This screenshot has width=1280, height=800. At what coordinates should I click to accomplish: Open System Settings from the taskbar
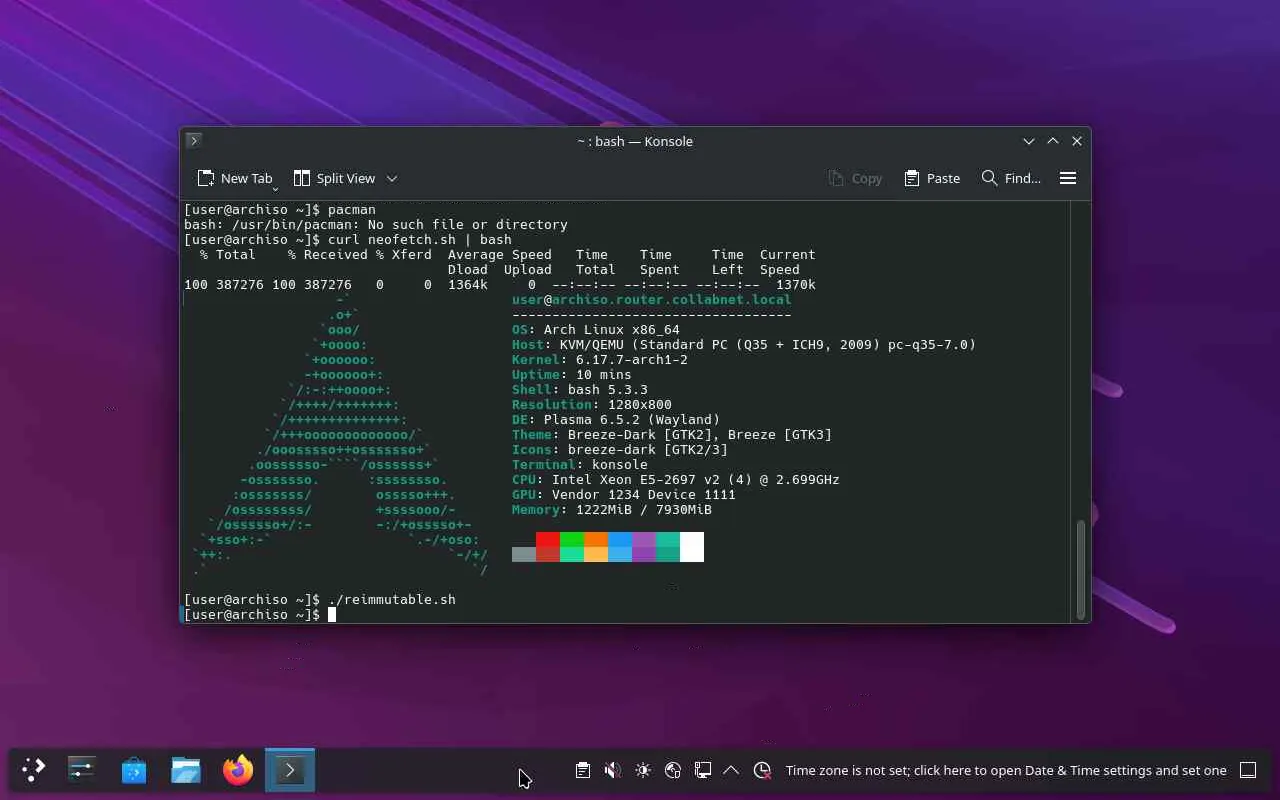pyautogui.click(x=82, y=770)
